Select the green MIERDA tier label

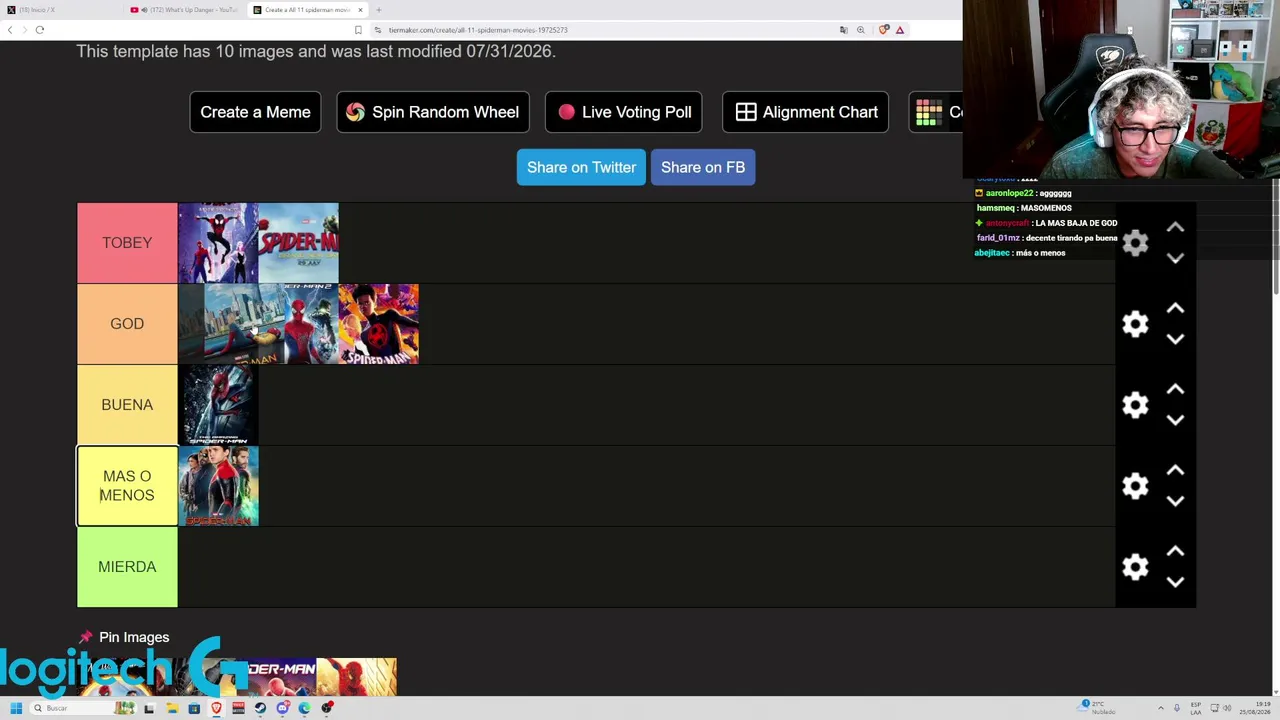click(x=127, y=567)
